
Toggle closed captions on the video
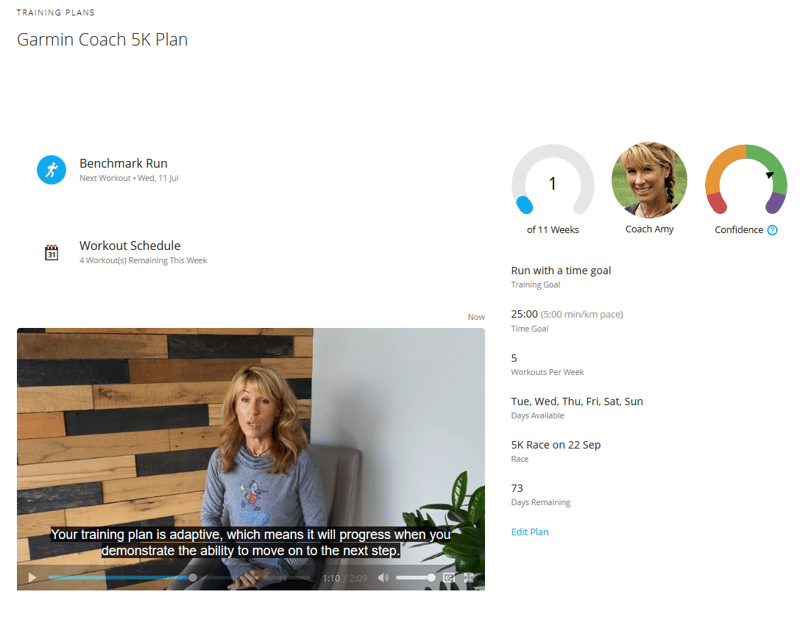(x=449, y=578)
